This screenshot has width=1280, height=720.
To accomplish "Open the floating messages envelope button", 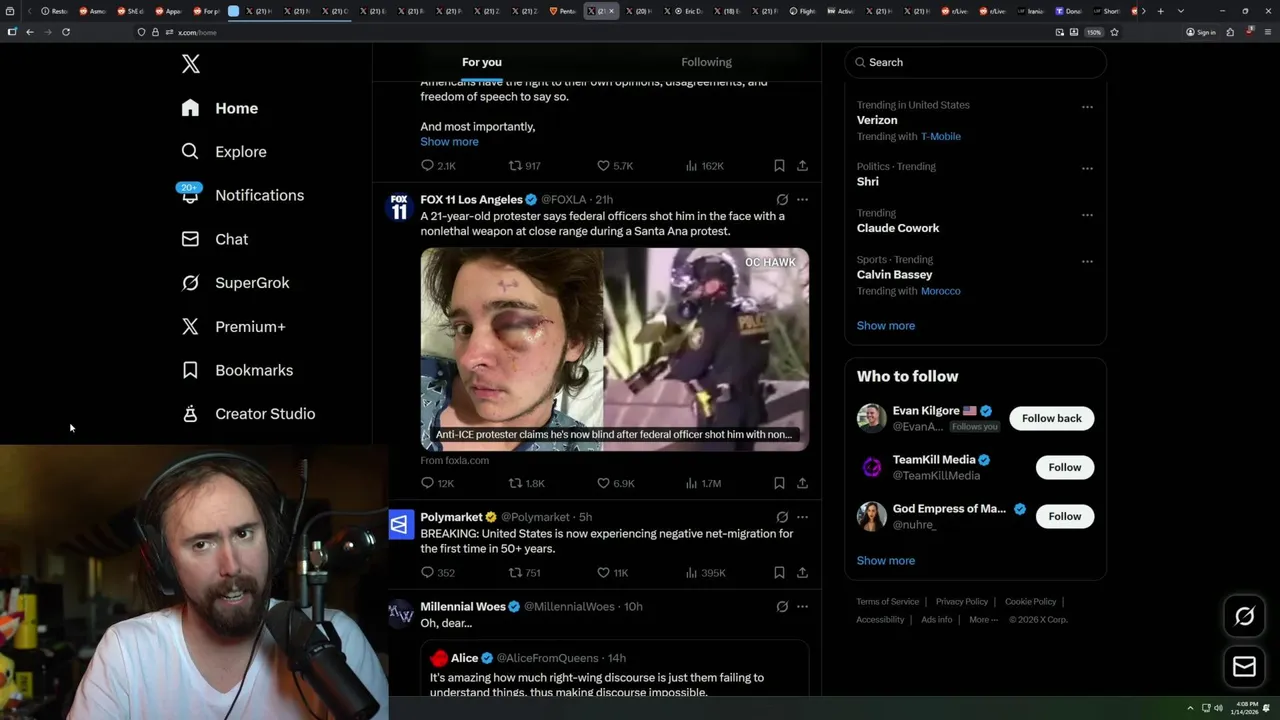I will pyautogui.click(x=1244, y=666).
